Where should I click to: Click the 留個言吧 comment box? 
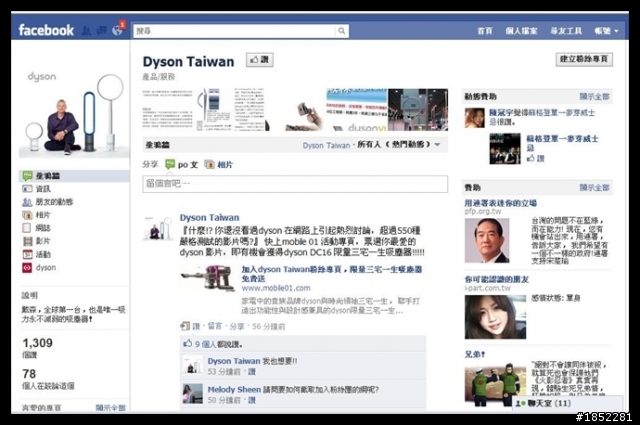pyautogui.click(x=295, y=184)
